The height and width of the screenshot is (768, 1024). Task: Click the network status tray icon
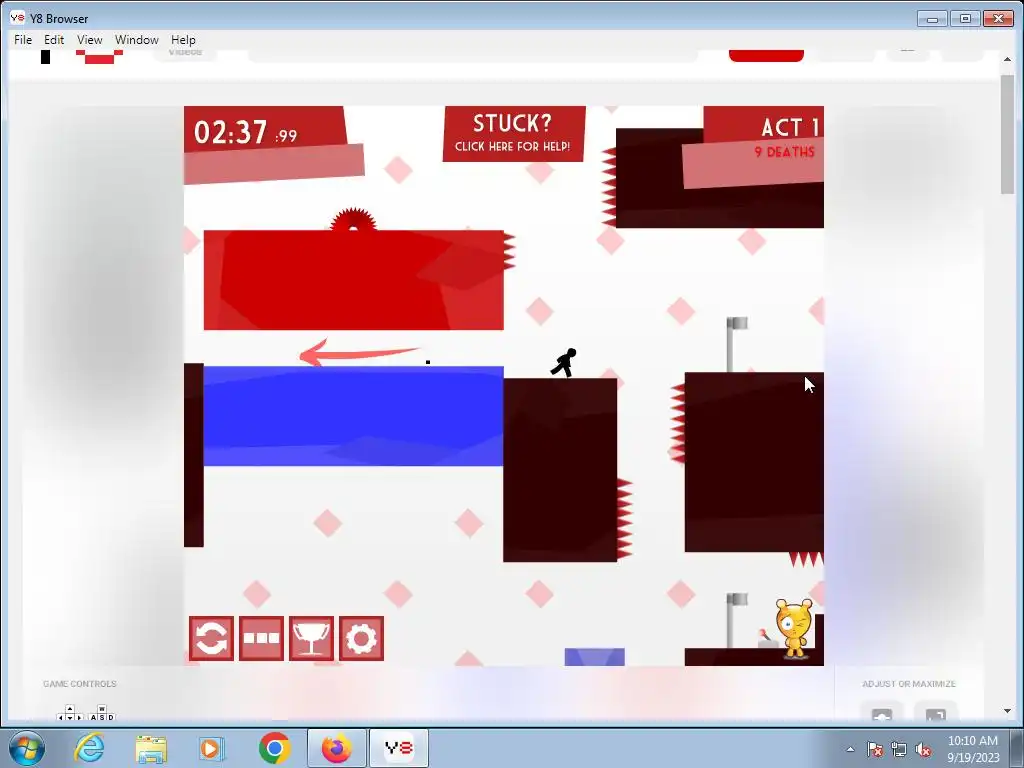(x=899, y=749)
